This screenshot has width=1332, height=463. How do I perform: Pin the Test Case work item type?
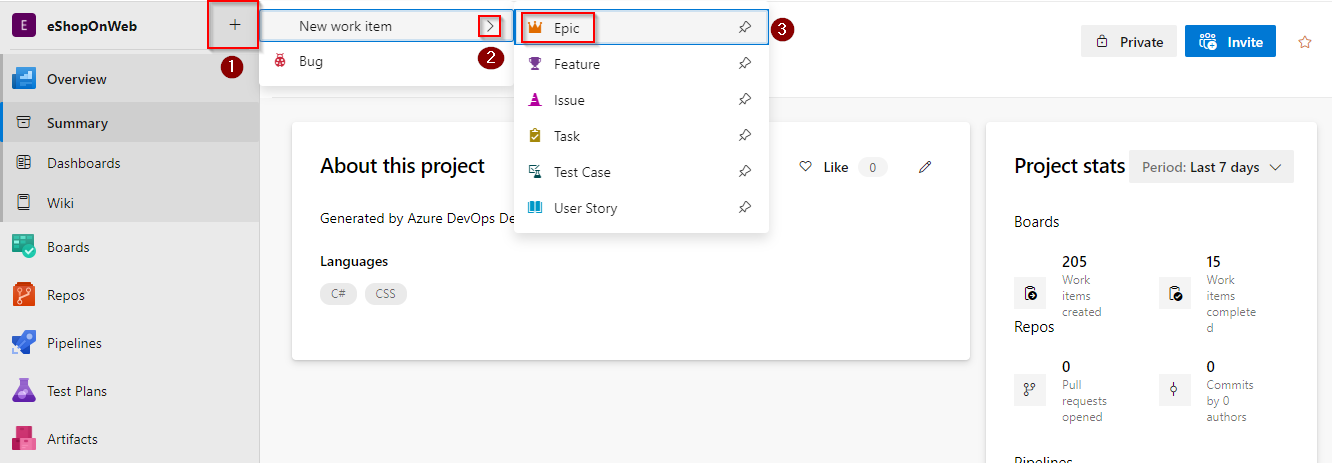click(x=745, y=172)
